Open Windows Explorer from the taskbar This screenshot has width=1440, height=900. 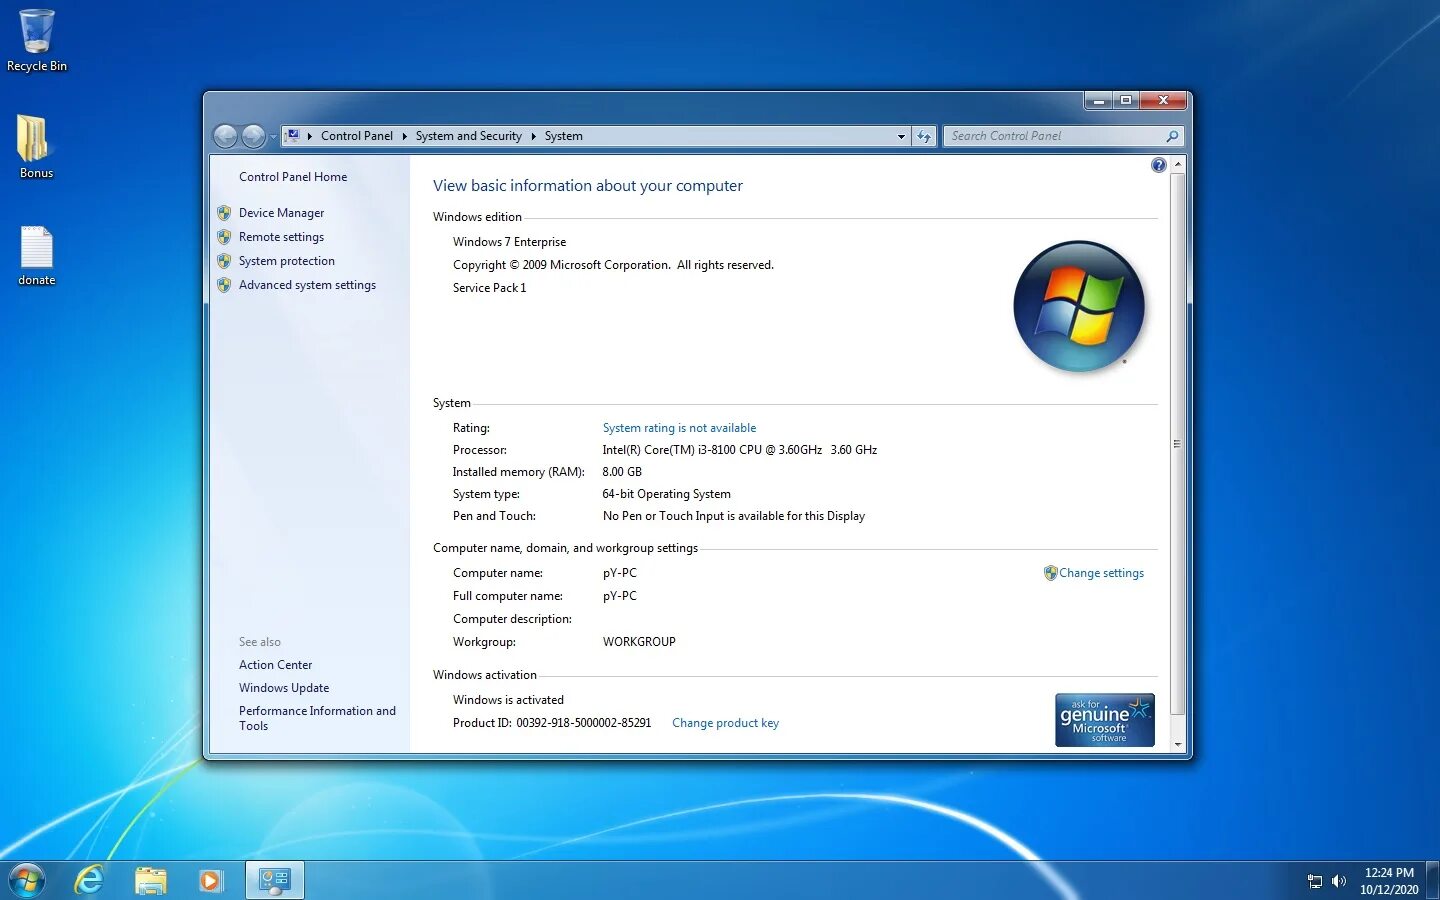coord(151,880)
